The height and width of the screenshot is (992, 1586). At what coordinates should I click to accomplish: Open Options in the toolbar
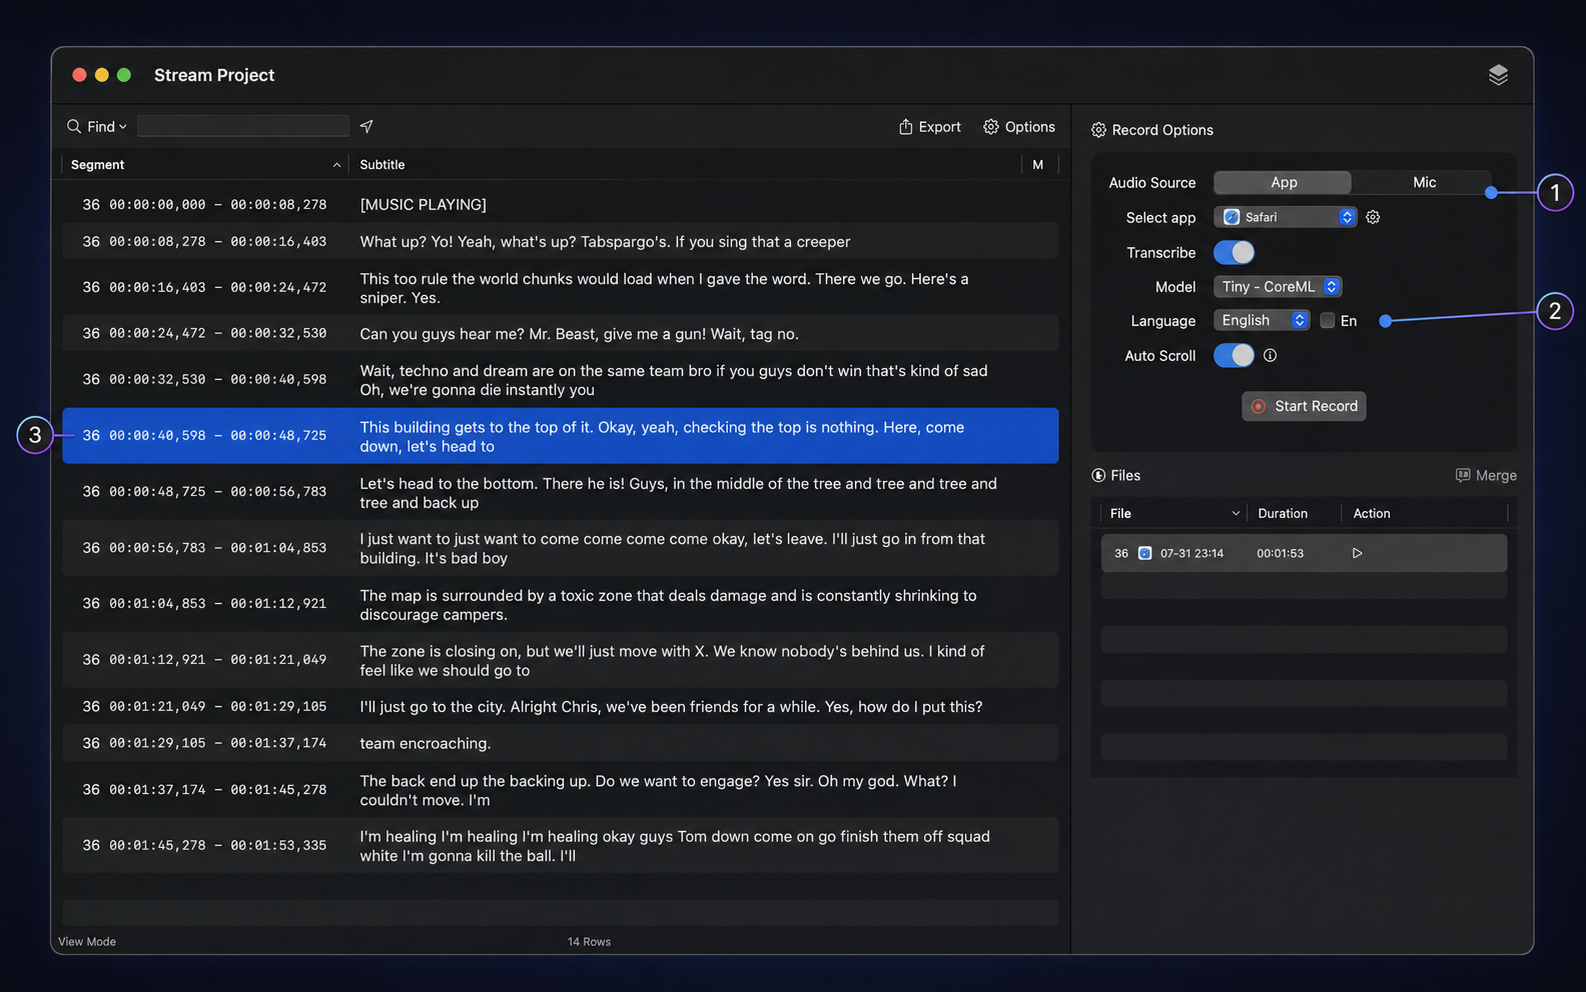point(1019,127)
